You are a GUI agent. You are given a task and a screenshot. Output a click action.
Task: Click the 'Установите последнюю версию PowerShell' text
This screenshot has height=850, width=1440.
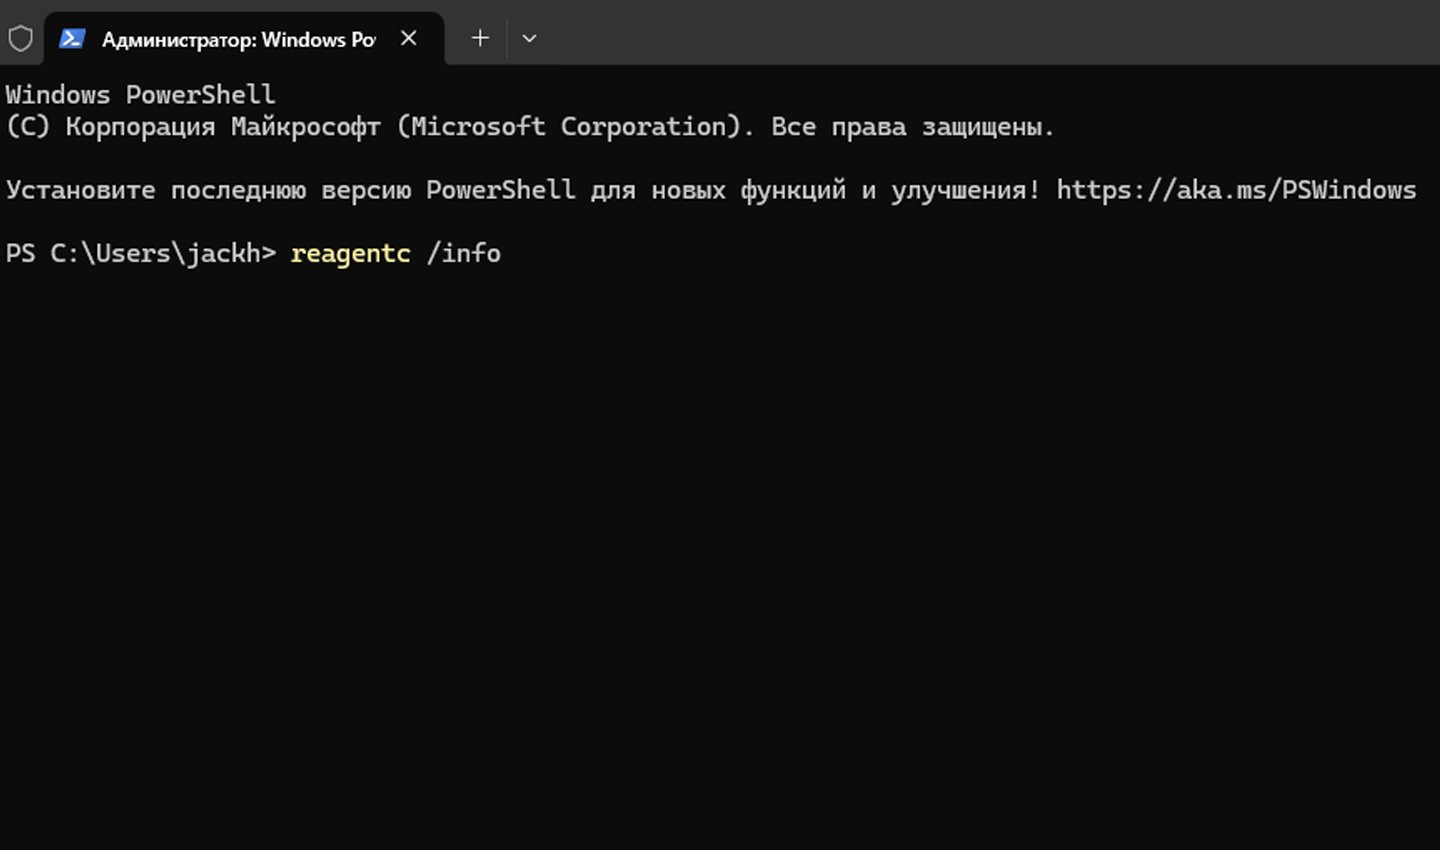point(291,190)
